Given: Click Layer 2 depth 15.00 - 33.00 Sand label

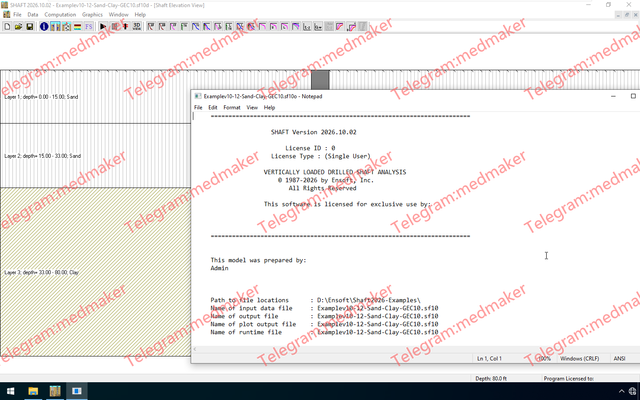Looking at the screenshot, I should [42, 156].
